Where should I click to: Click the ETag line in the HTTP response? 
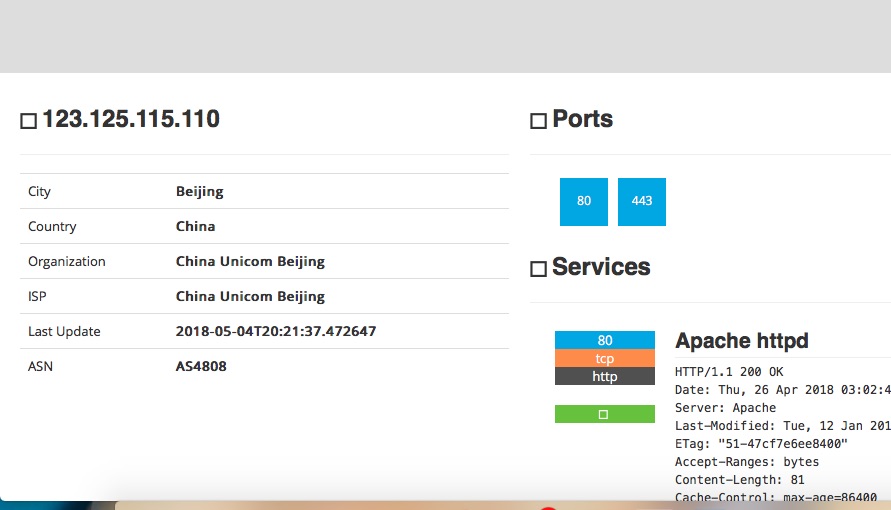(x=761, y=443)
